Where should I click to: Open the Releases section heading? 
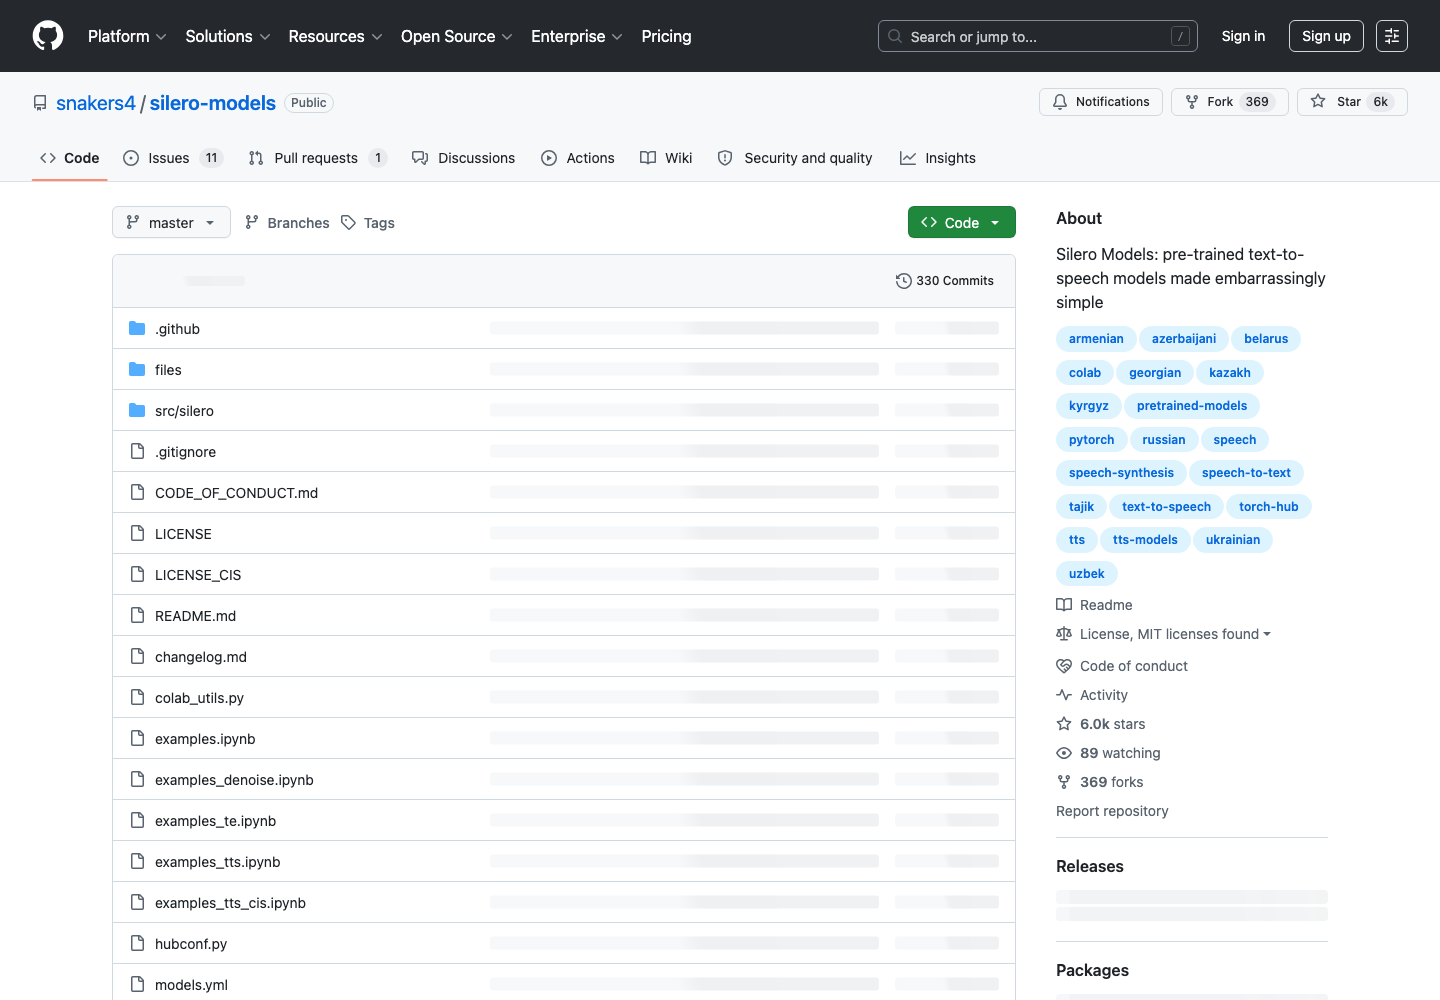(1090, 866)
